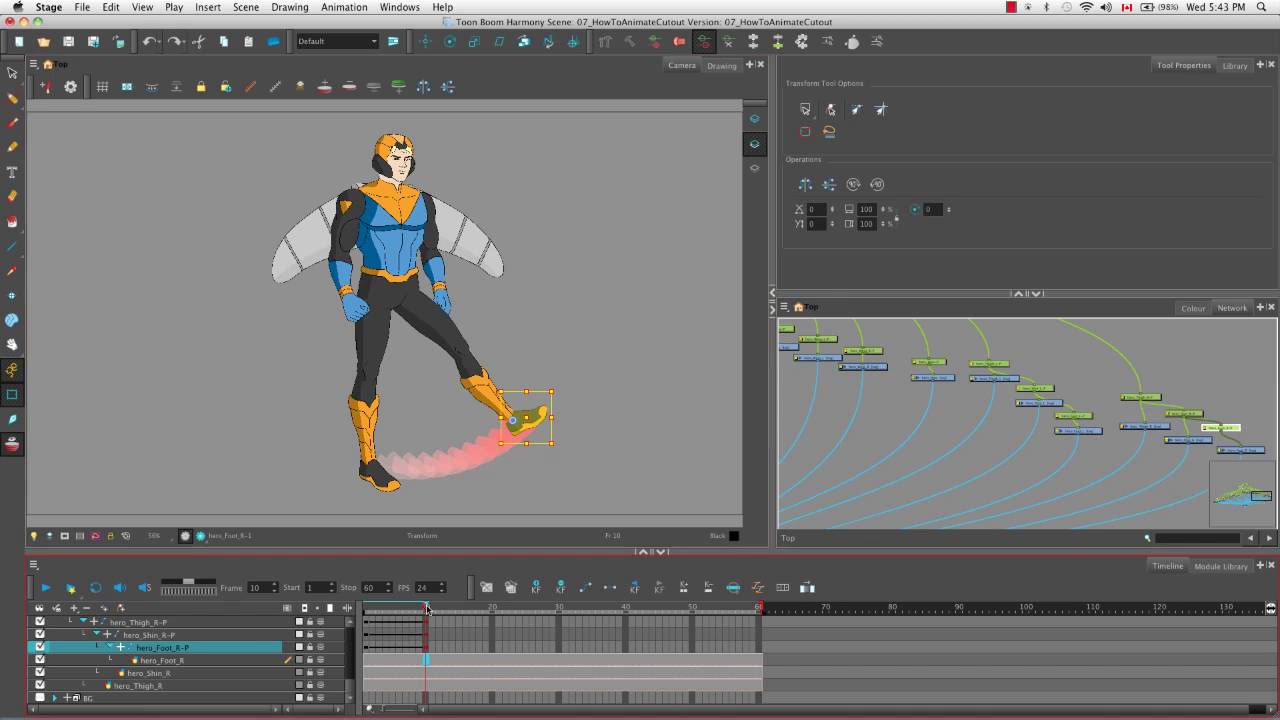Open the Default workspace dropdown
This screenshot has height=720, width=1280.
(x=338, y=42)
